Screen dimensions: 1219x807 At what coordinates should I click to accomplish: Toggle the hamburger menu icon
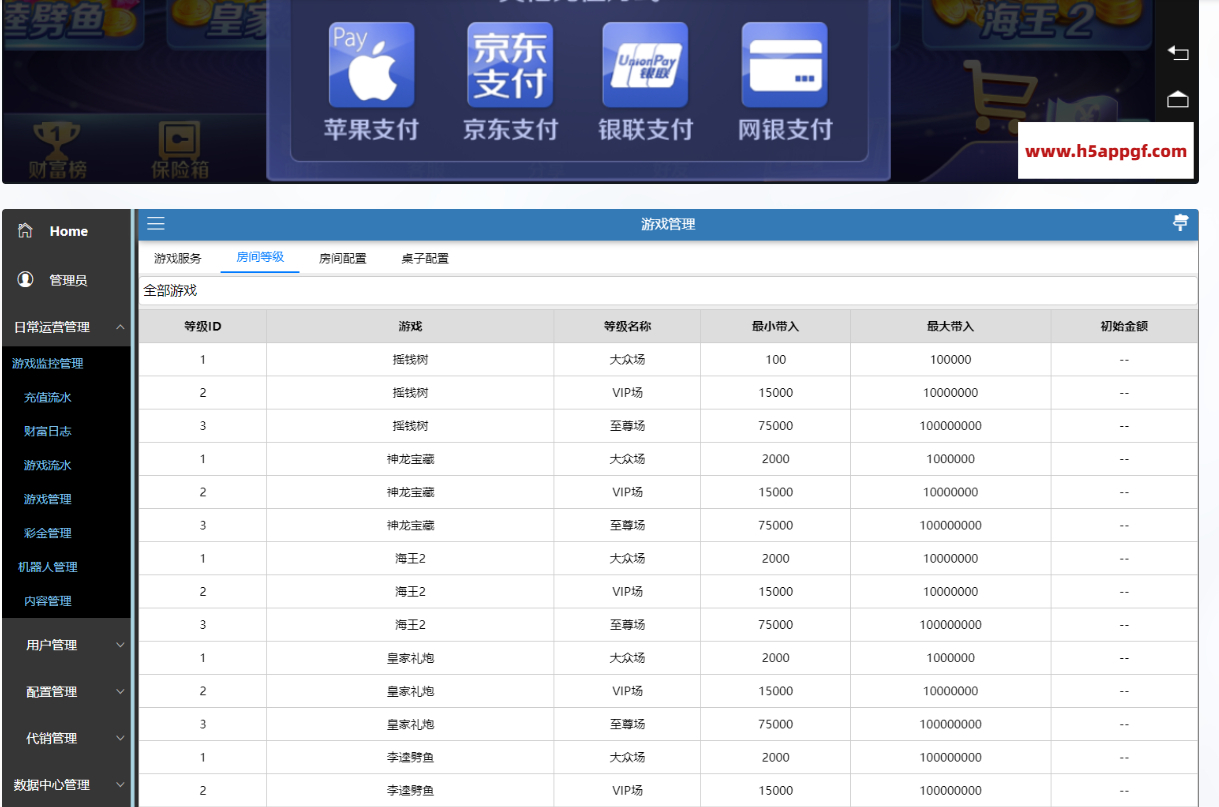pyautogui.click(x=156, y=224)
